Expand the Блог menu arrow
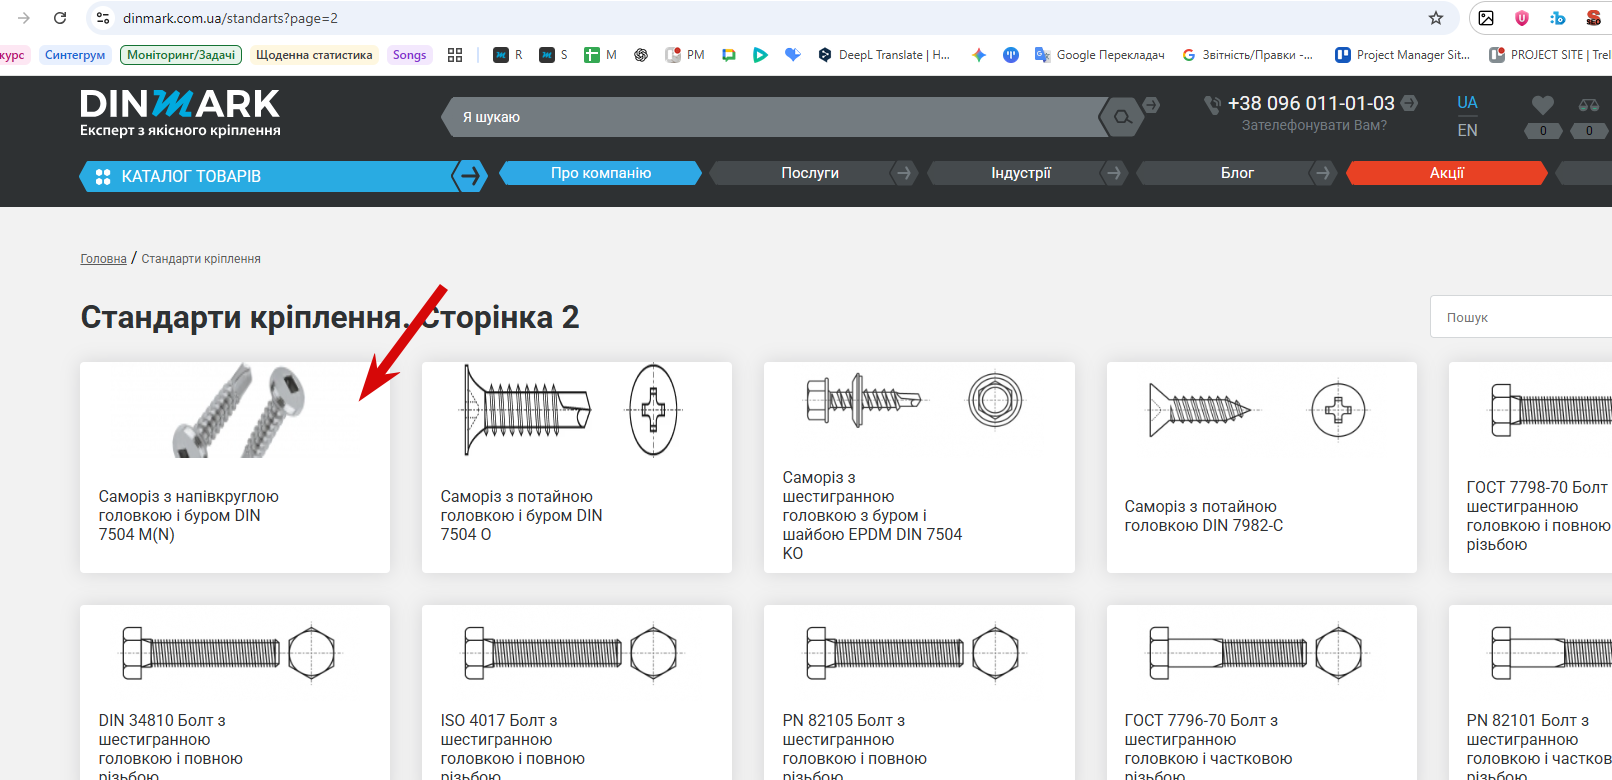This screenshot has height=780, width=1612. pyautogui.click(x=1323, y=173)
